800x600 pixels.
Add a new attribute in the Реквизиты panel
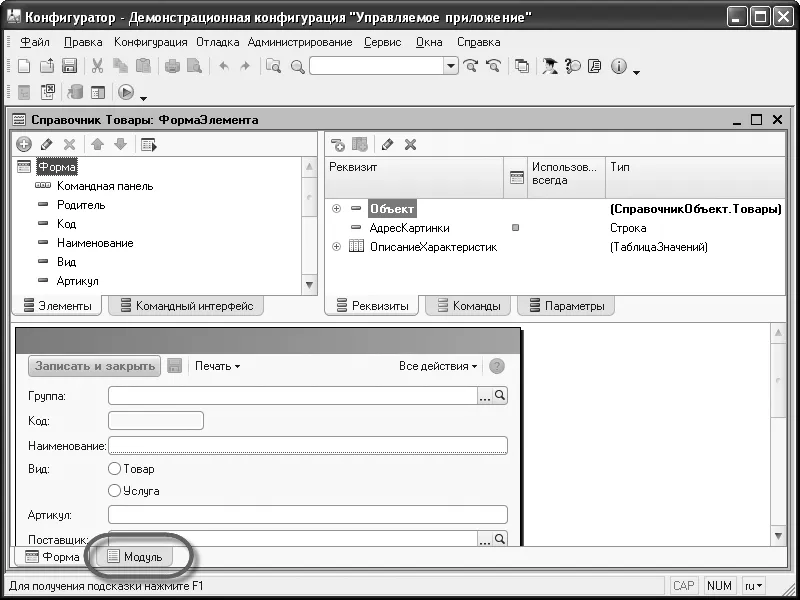pos(337,145)
